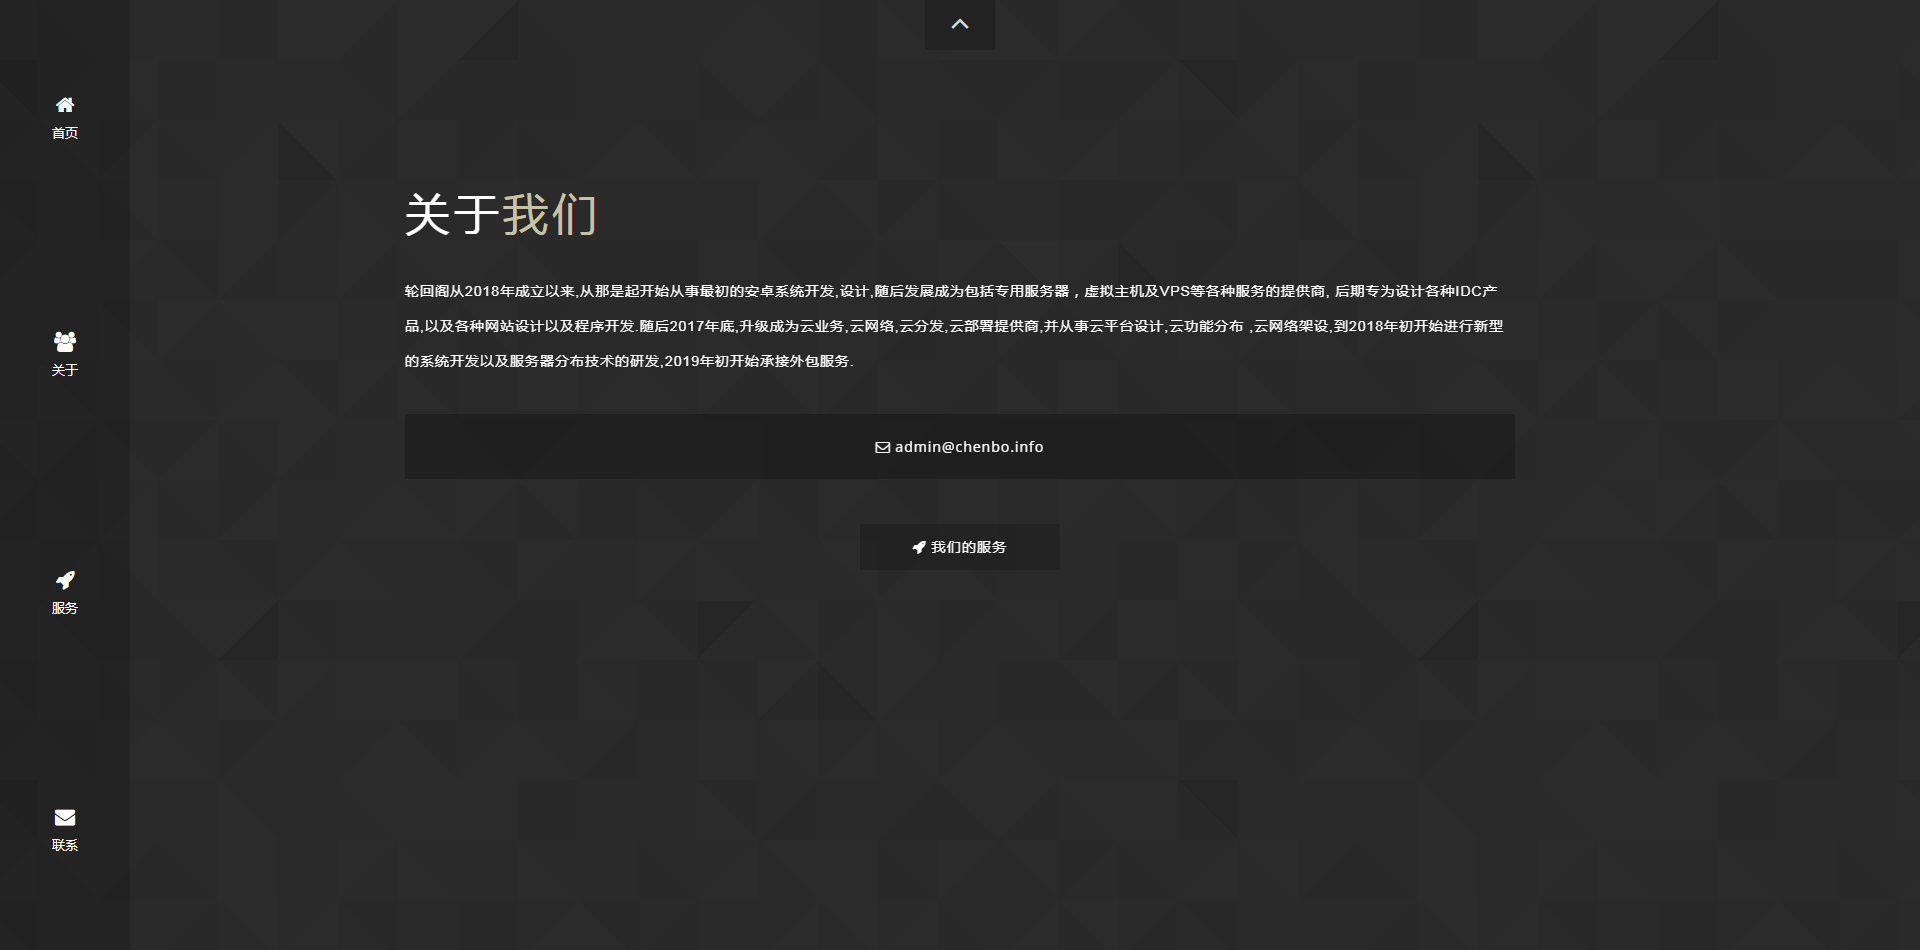
Task: Click the paragraph line starting with 轮回阁从2018年
Action: (950, 291)
